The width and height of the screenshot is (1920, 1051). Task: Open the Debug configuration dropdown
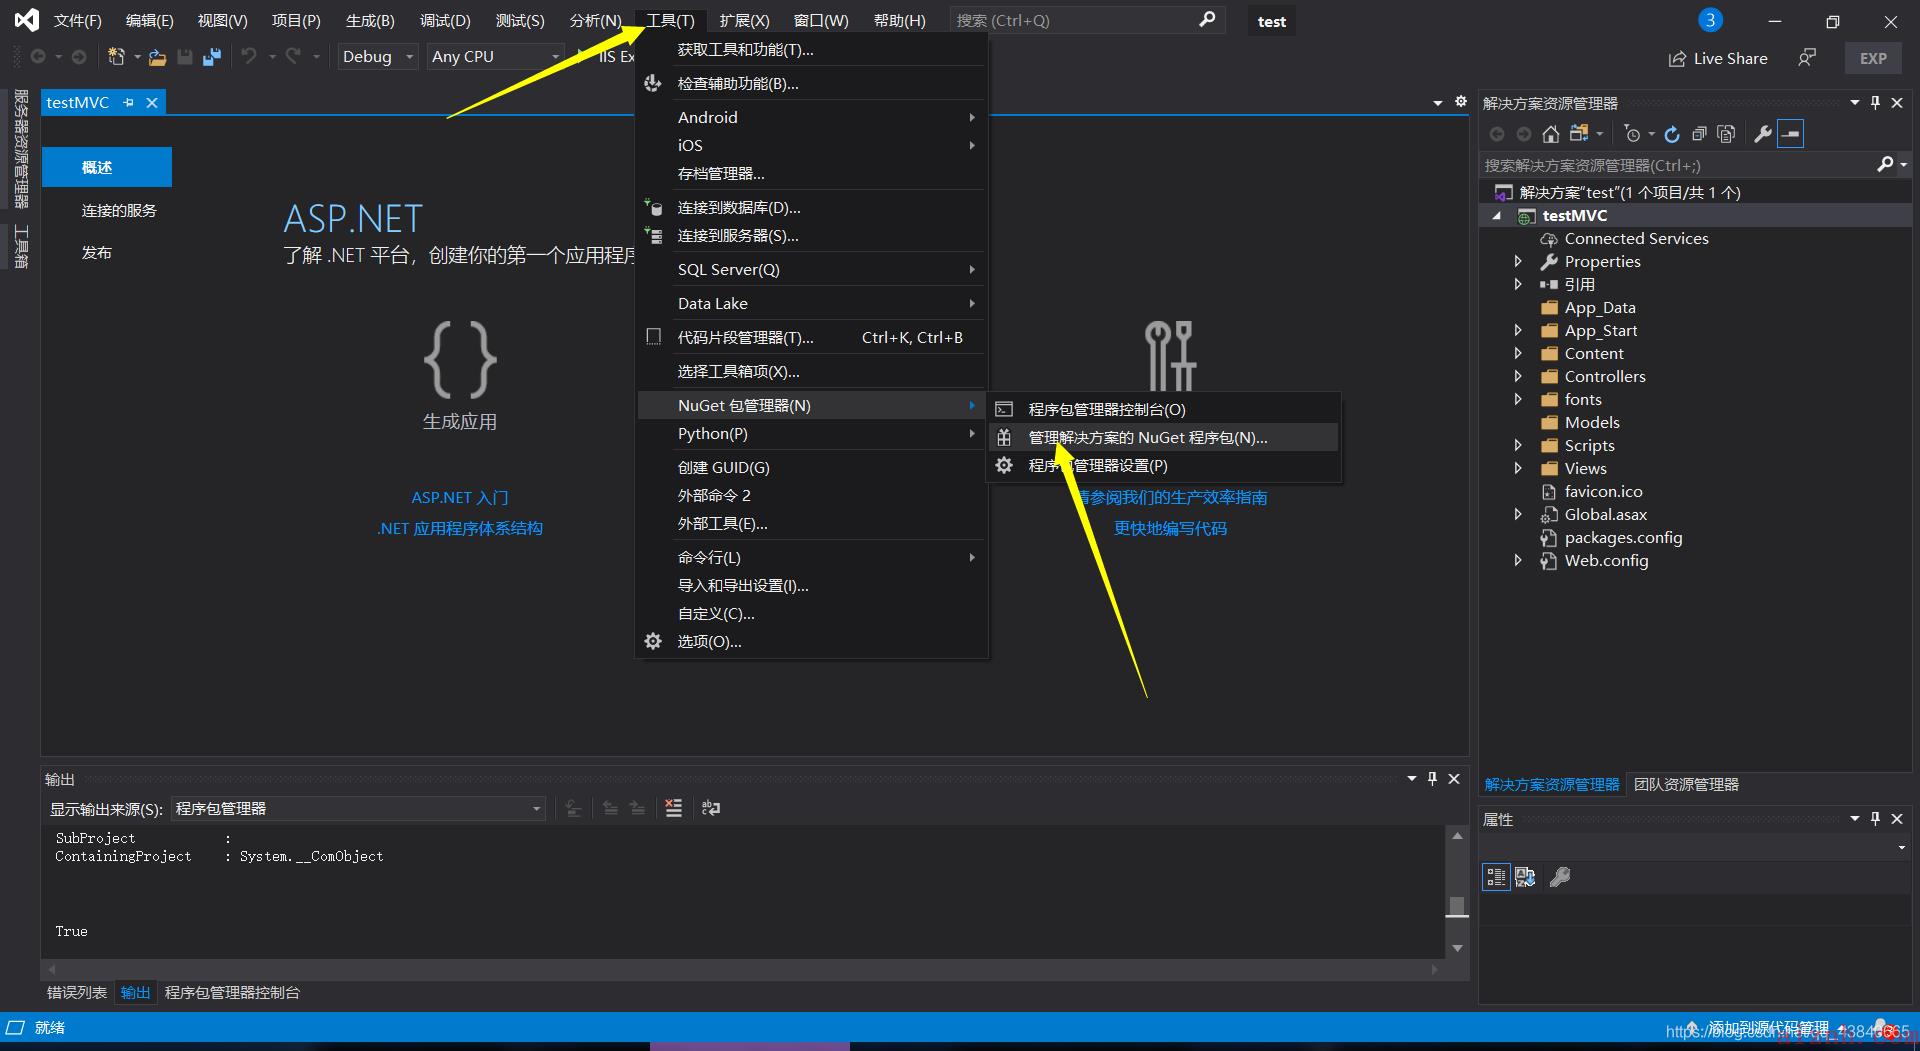pos(377,57)
